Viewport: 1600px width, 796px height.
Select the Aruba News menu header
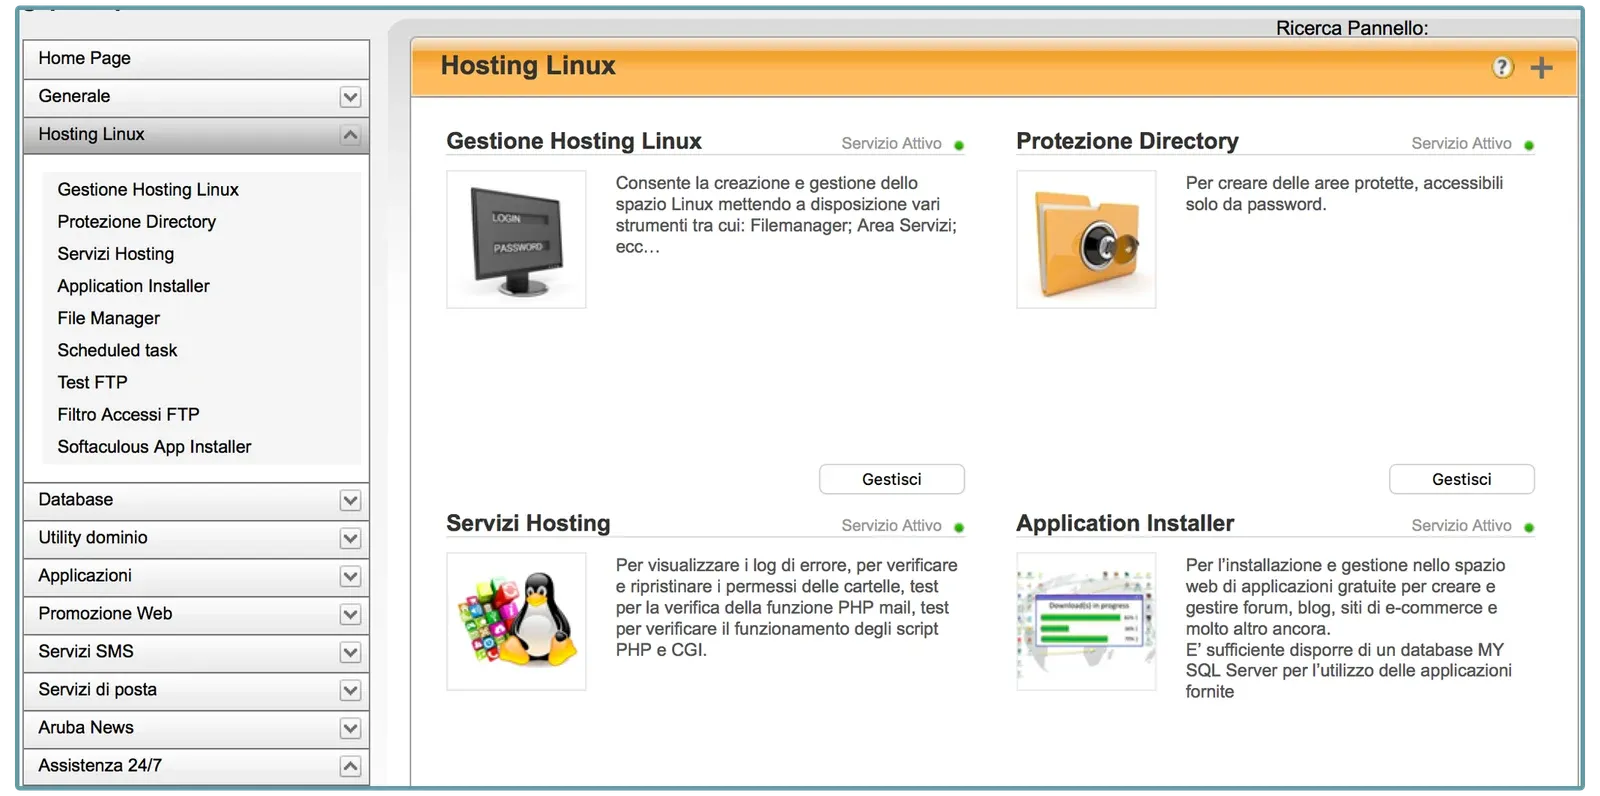pyautogui.click(x=196, y=728)
